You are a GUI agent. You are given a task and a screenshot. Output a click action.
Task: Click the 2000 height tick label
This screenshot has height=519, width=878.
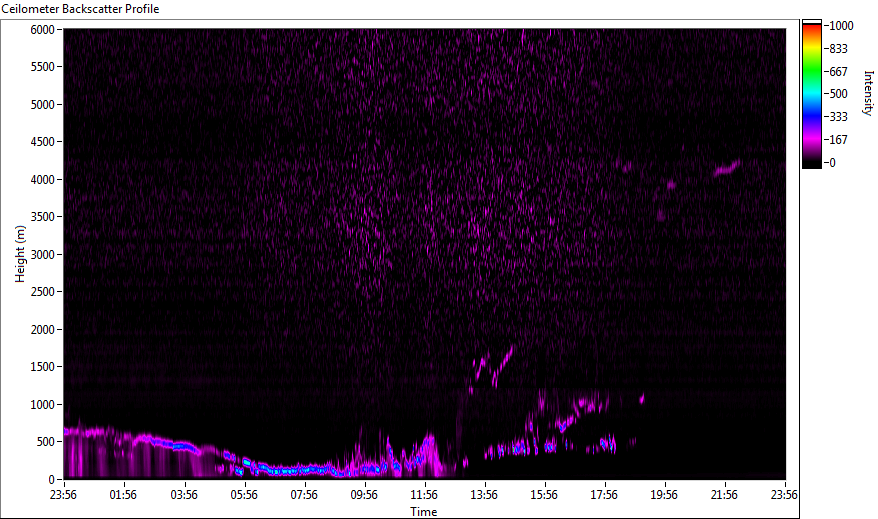[43, 330]
